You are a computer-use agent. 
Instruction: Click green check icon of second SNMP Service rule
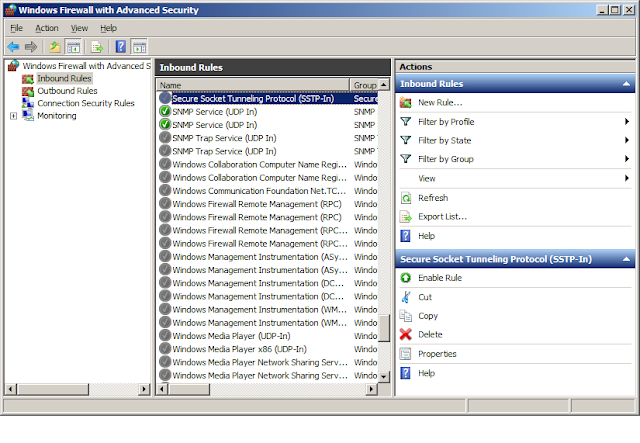pos(165,124)
